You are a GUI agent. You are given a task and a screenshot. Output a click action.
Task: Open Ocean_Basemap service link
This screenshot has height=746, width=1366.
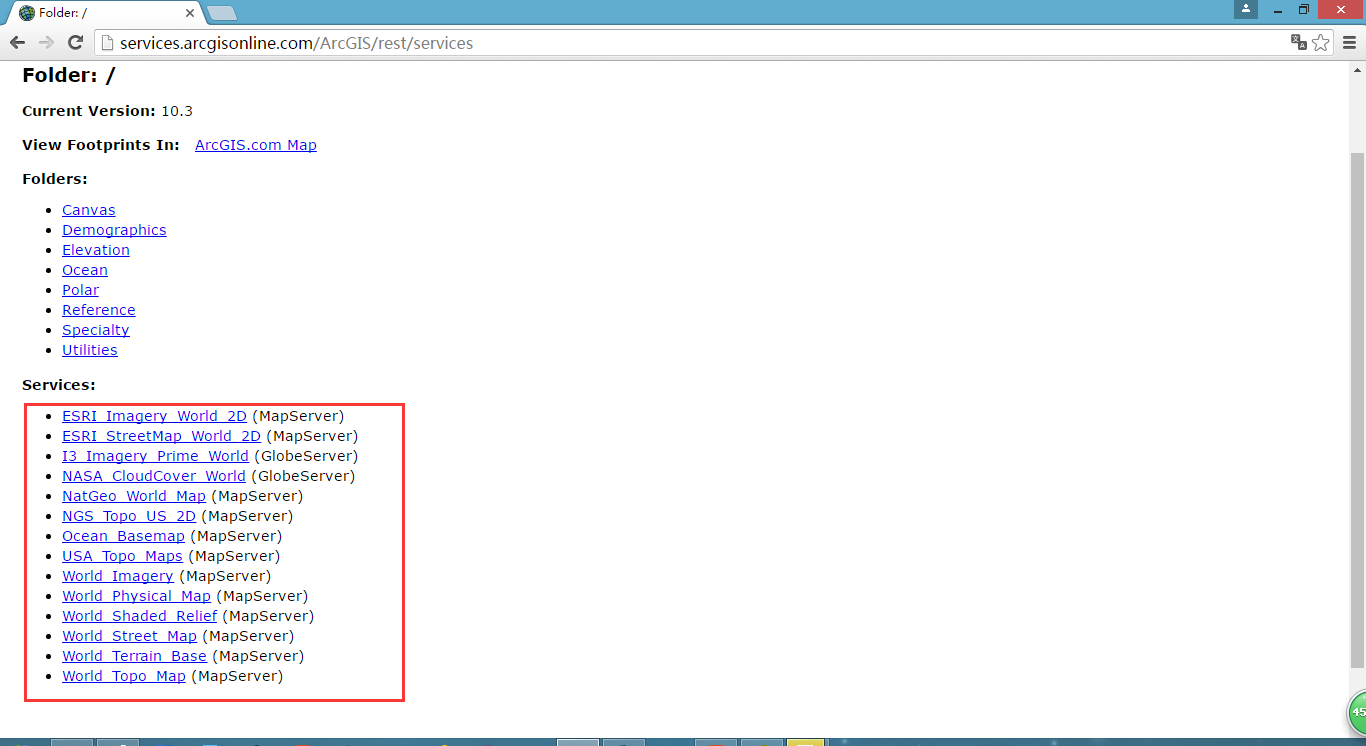(123, 536)
